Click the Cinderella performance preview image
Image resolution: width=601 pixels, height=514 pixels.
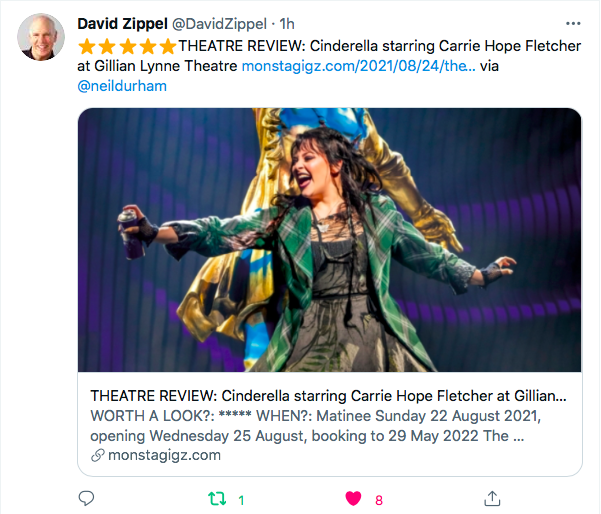tap(330, 240)
